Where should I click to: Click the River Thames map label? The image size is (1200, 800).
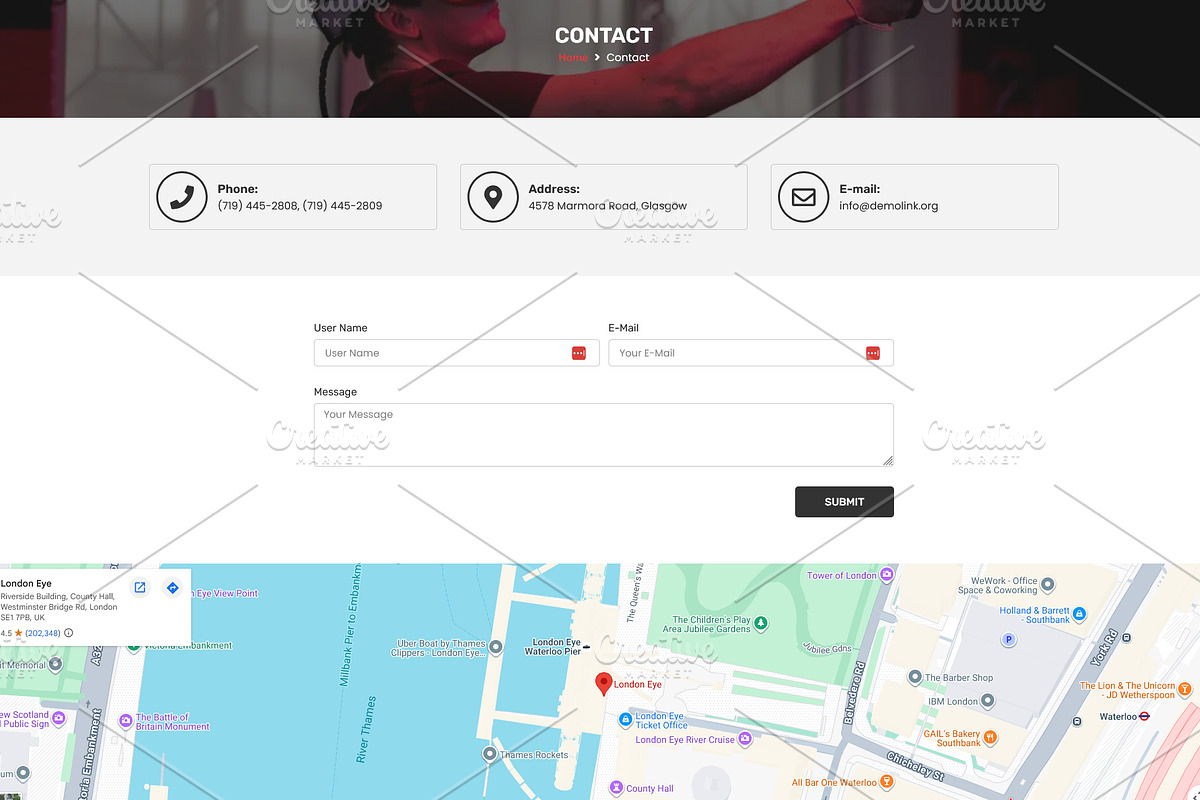(x=364, y=729)
